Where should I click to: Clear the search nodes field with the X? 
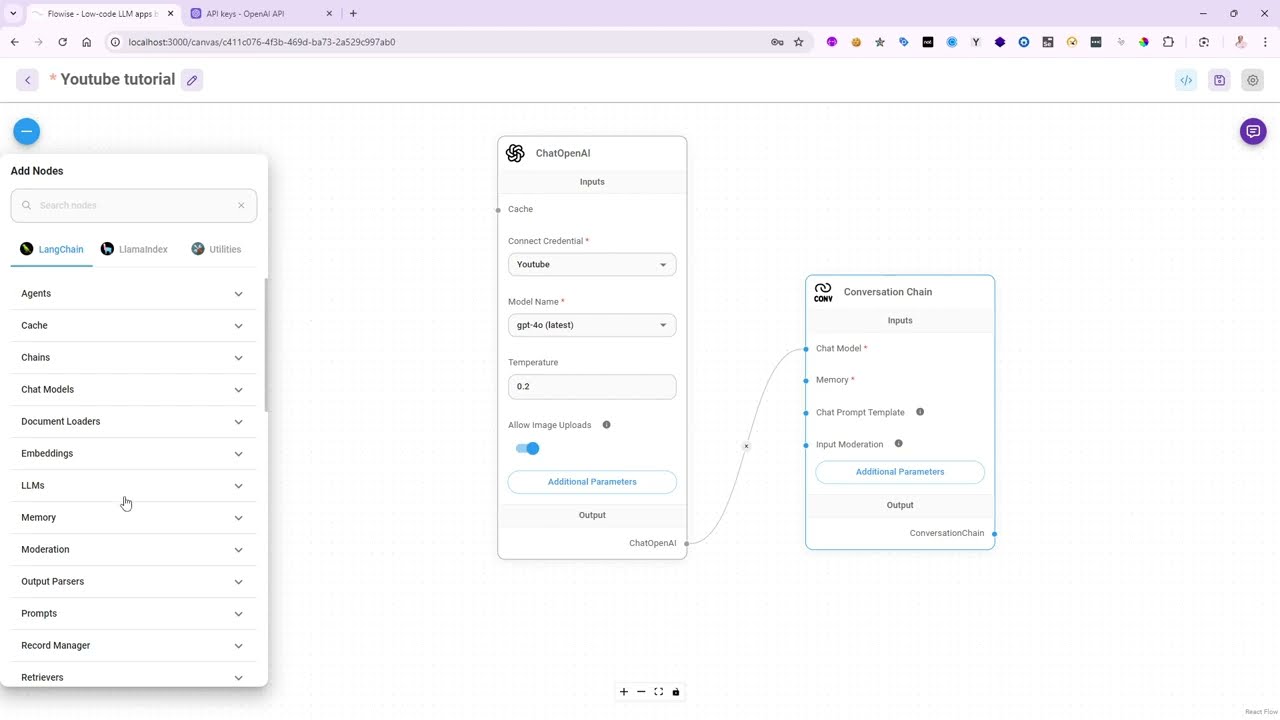(241, 205)
